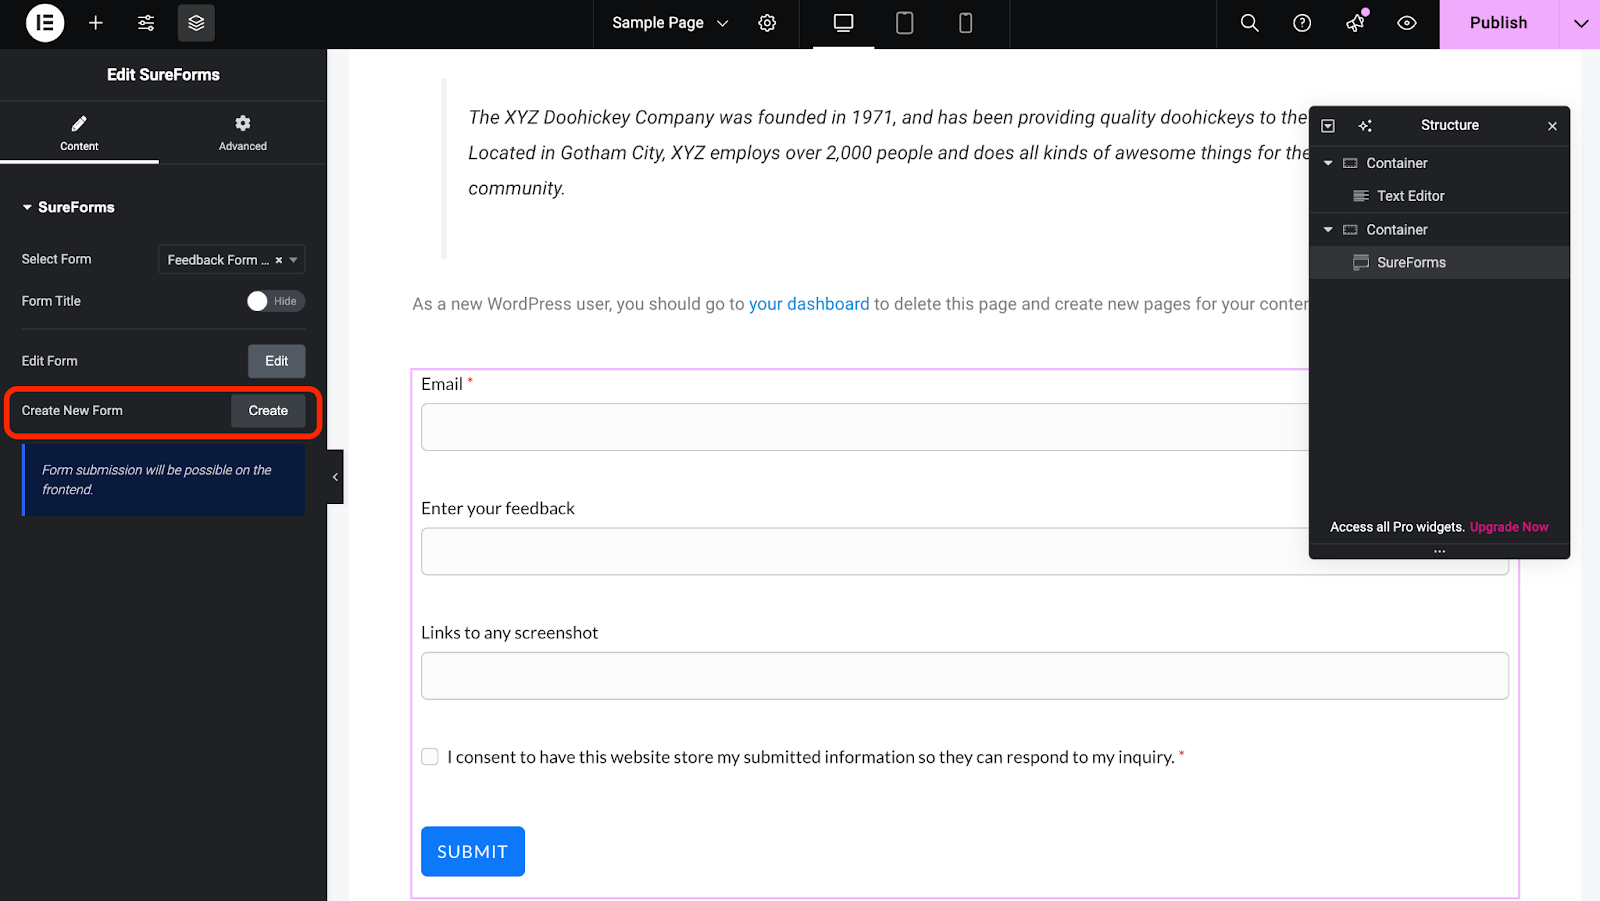Switch to desktop preview mode
This screenshot has height=901, width=1600.
[844, 23]
